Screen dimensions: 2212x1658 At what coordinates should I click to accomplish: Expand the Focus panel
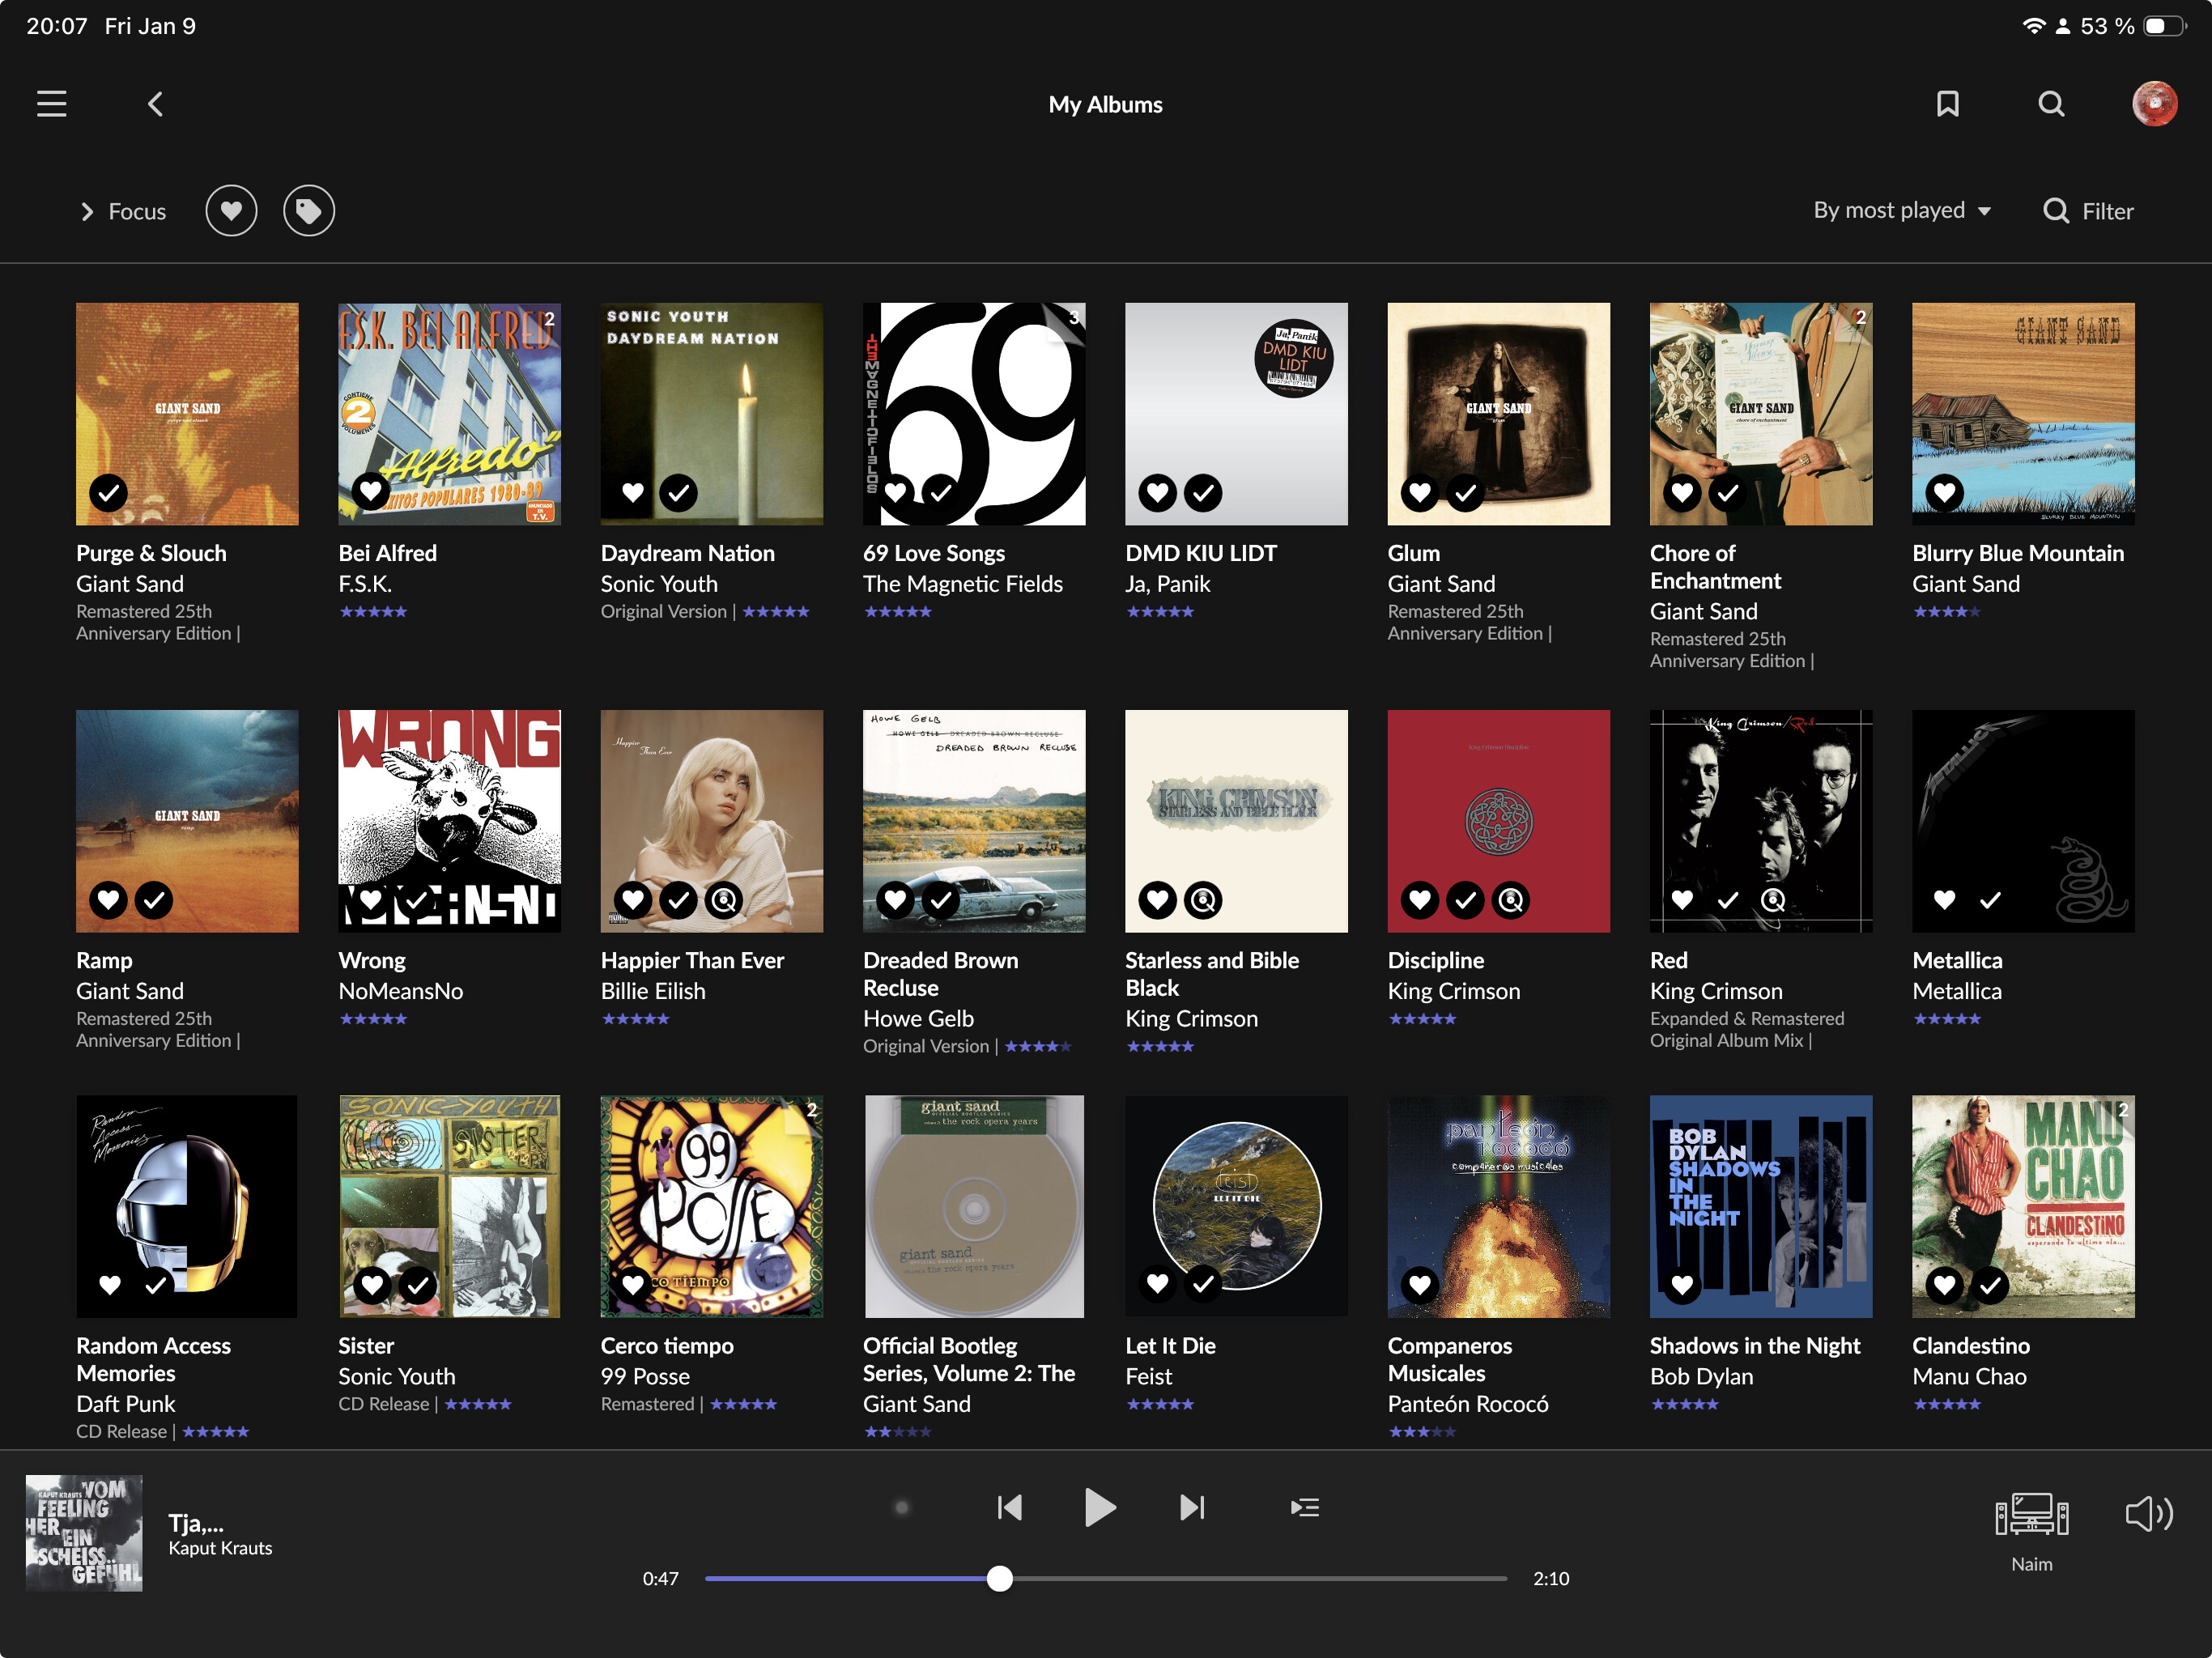tap(122, 211)
